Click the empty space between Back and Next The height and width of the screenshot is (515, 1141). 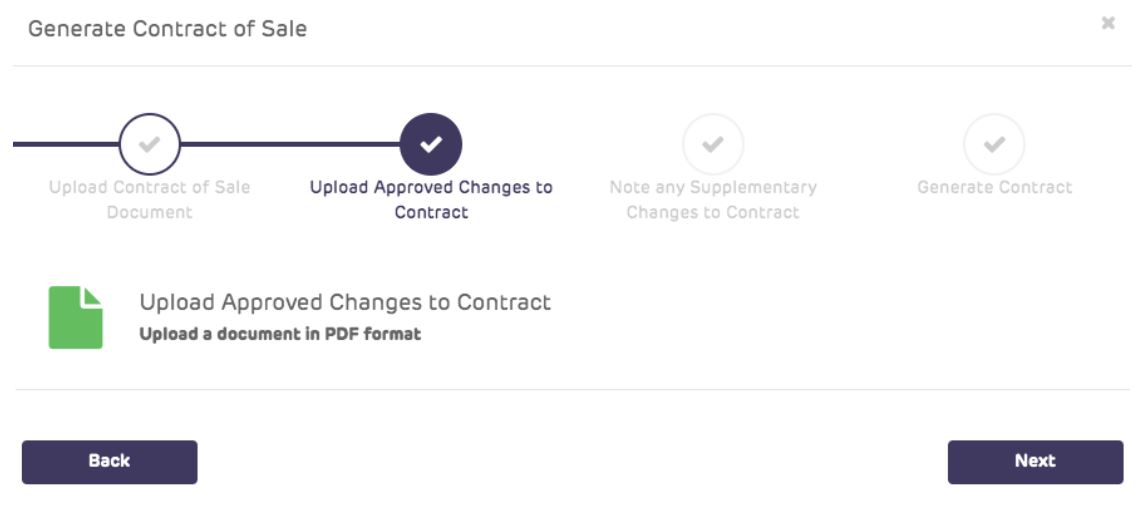[x=570, y=461]
